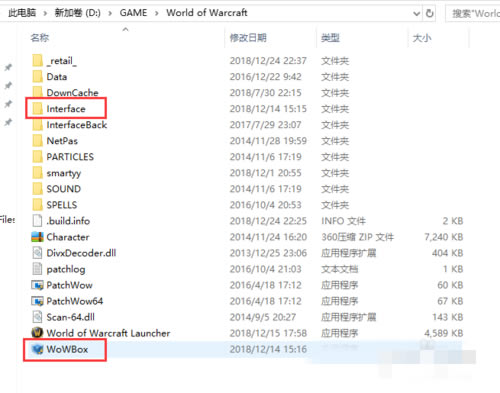Expand the chevron after 此电脑 breadcrumb
Viewport: 500px width, 393px height.
pos(45,13)
